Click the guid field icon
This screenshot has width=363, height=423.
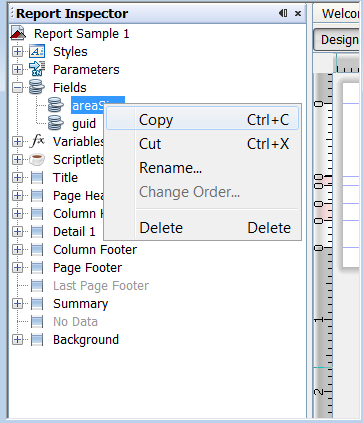pos(56,123)
